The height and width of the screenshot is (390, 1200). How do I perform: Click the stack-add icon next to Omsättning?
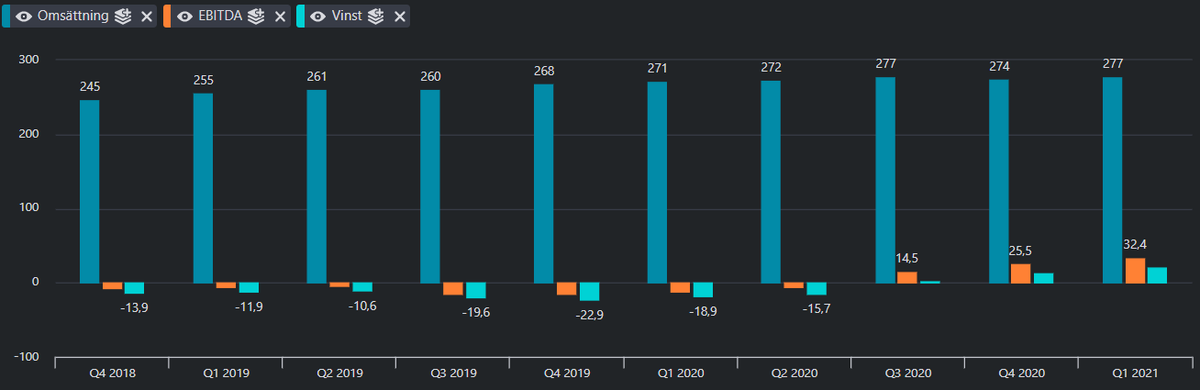pyautogui.click(x=123, y=16)
